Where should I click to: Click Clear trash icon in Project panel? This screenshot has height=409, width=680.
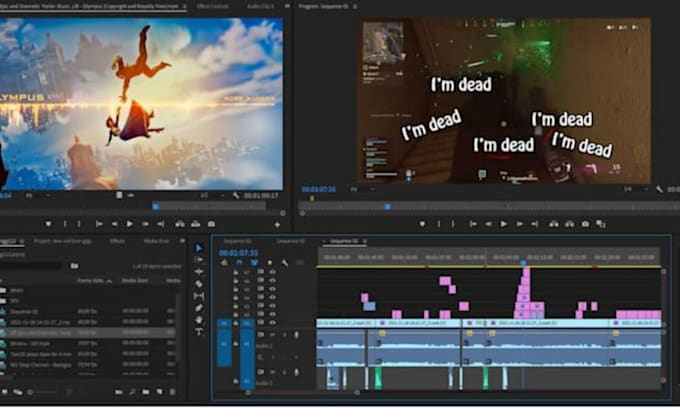click(172, 392)
